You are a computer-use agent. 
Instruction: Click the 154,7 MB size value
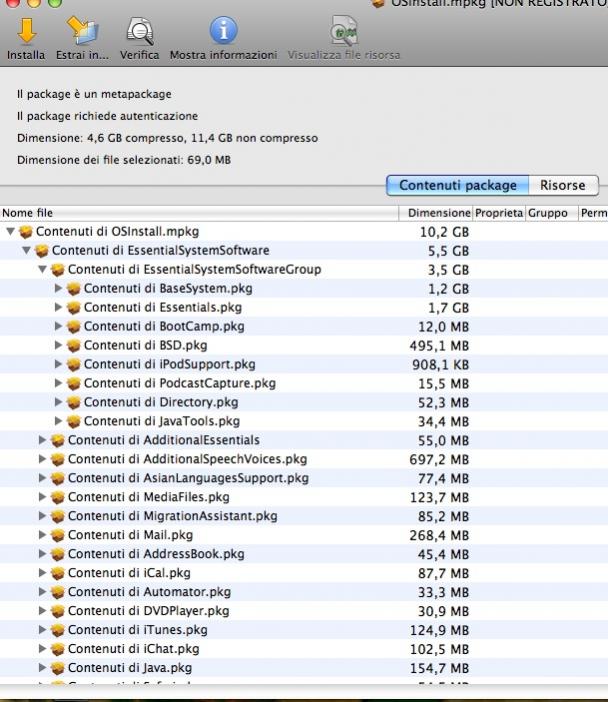pos(439,668)
